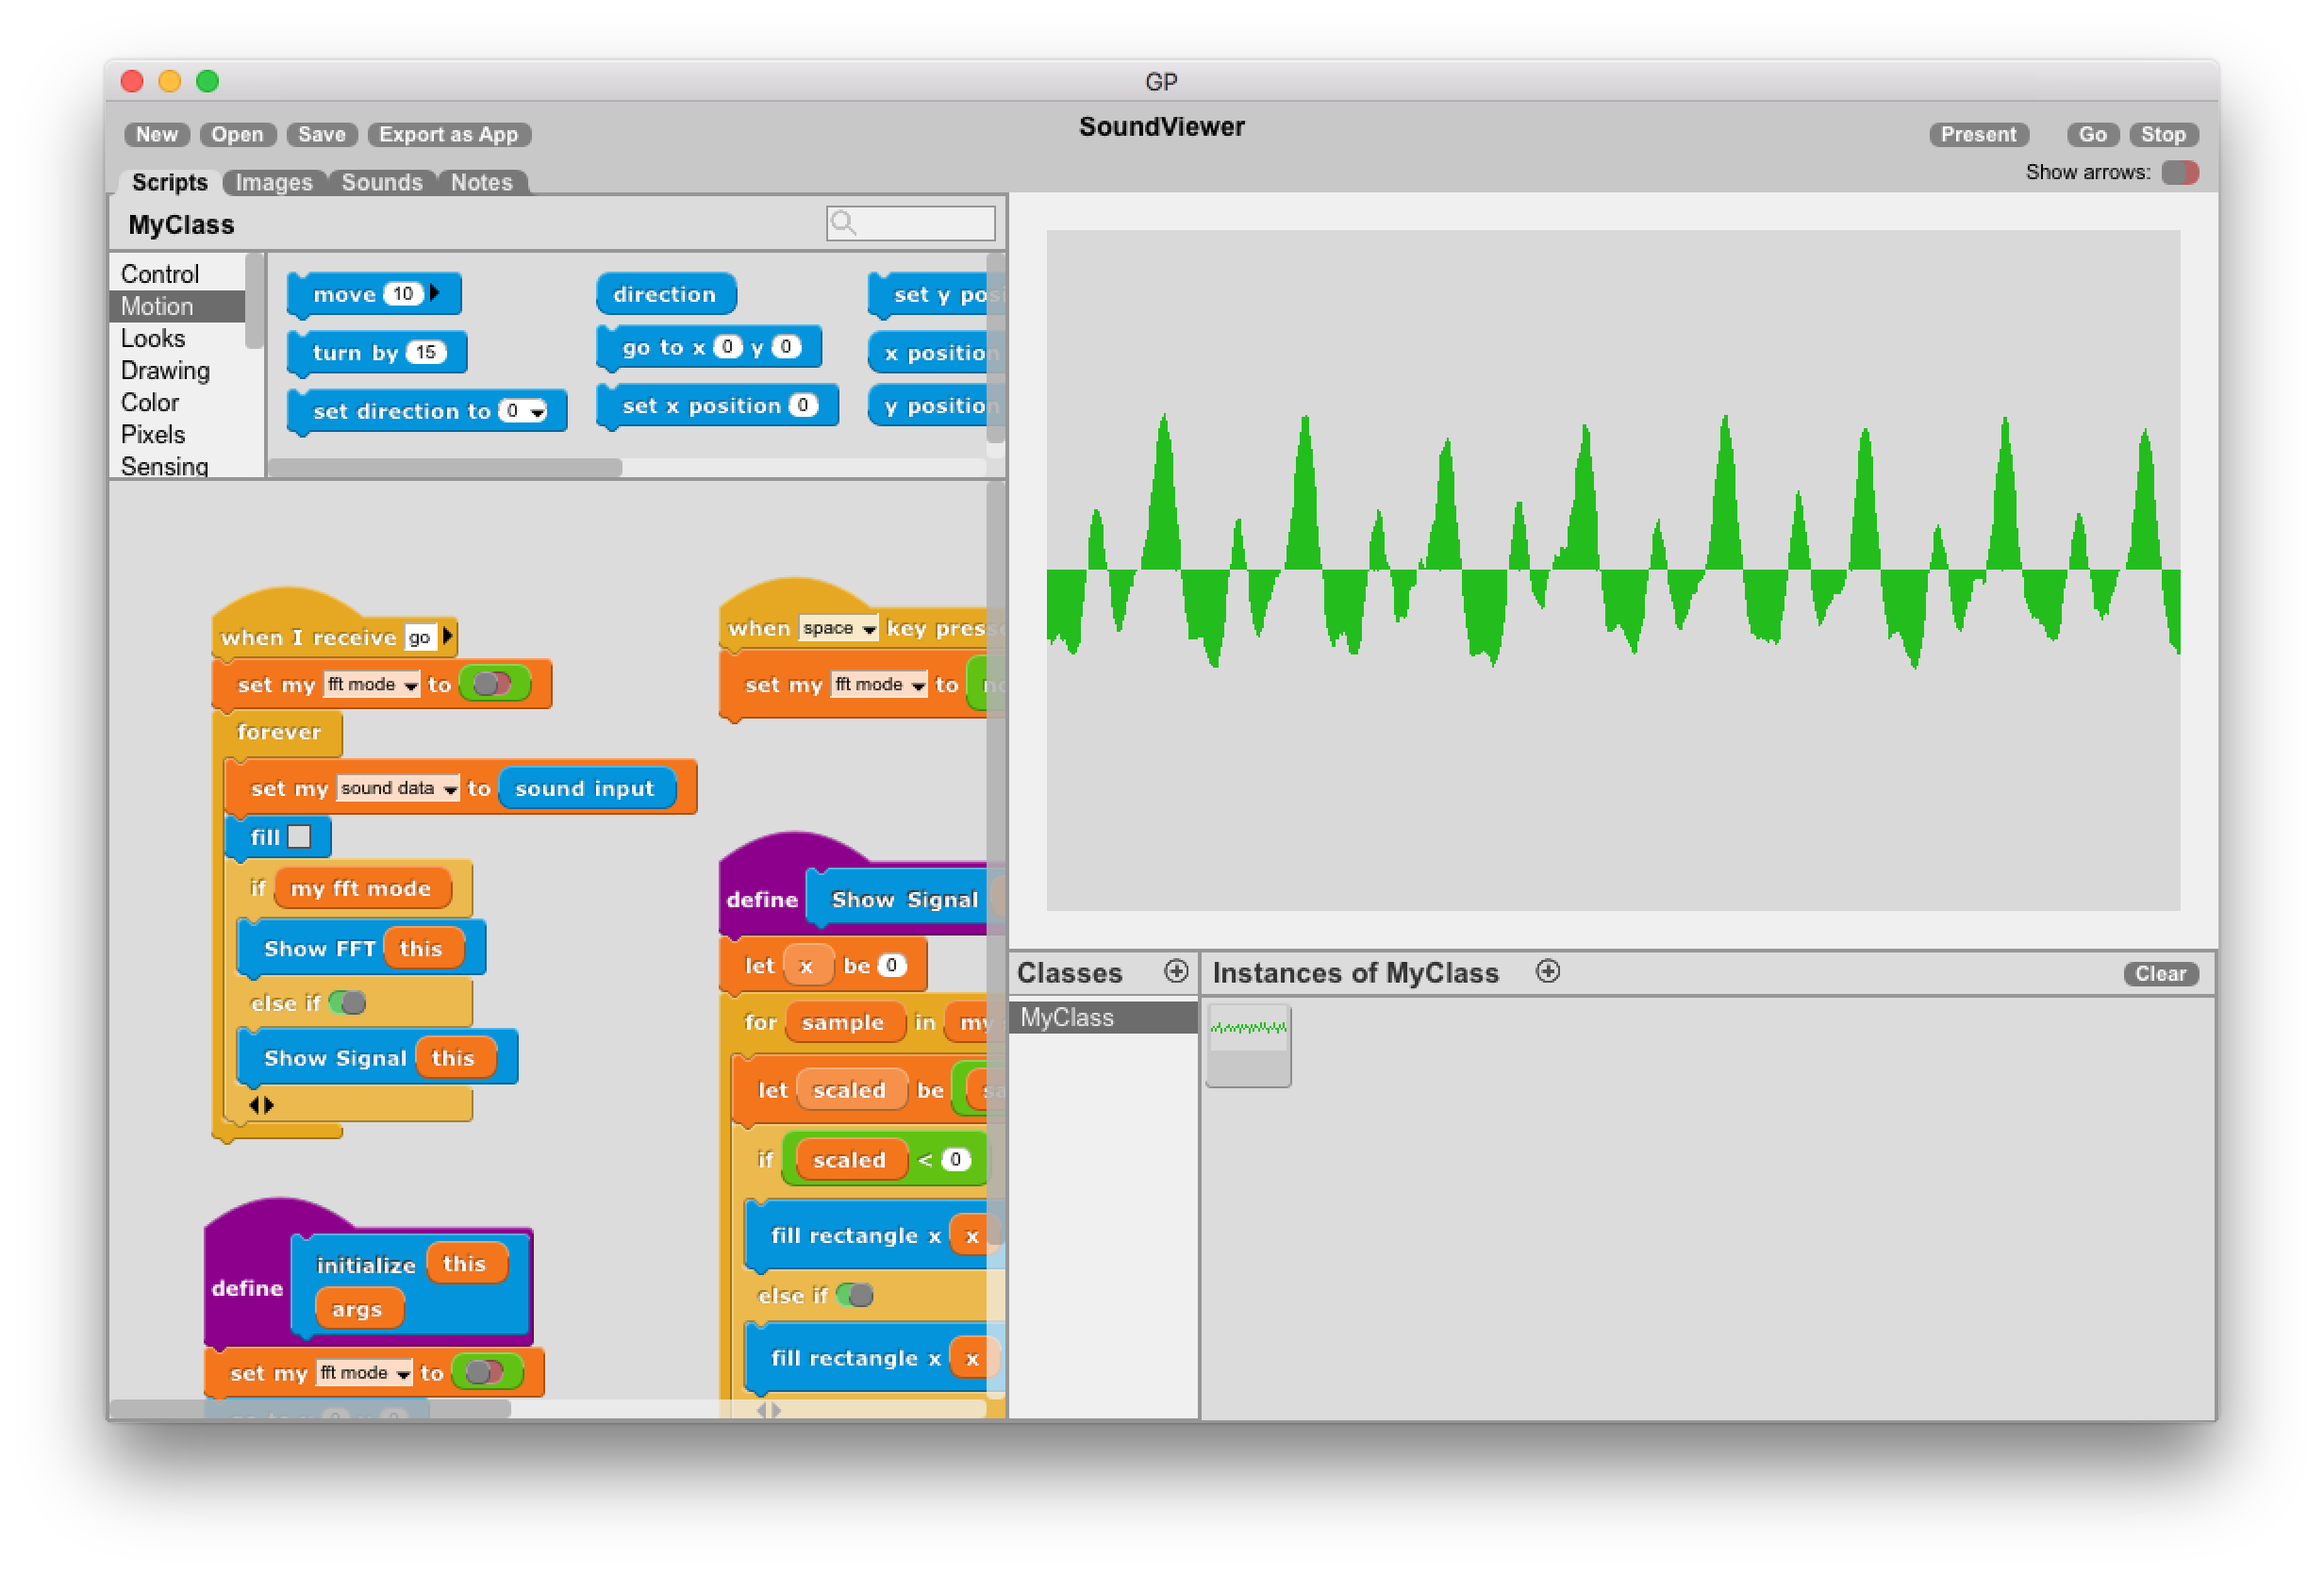Select the Color block category
Image resolution: width=2324 pixels, height=1573 pixels.
tap(176, 402)
